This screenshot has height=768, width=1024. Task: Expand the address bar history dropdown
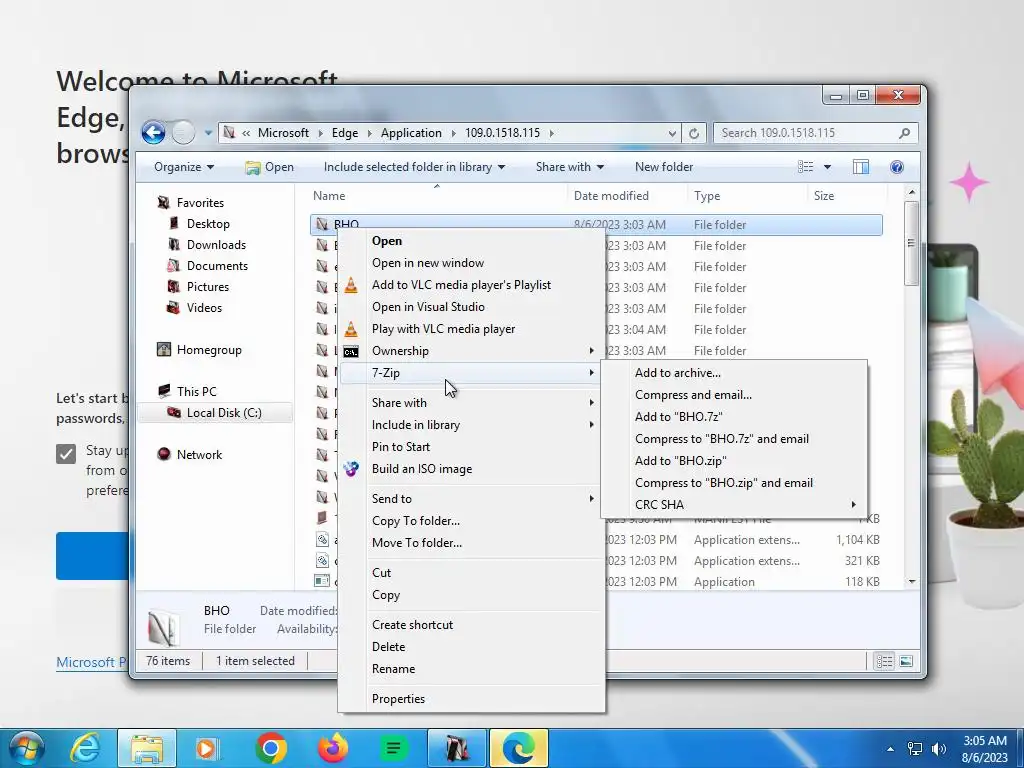click(672, 133)
